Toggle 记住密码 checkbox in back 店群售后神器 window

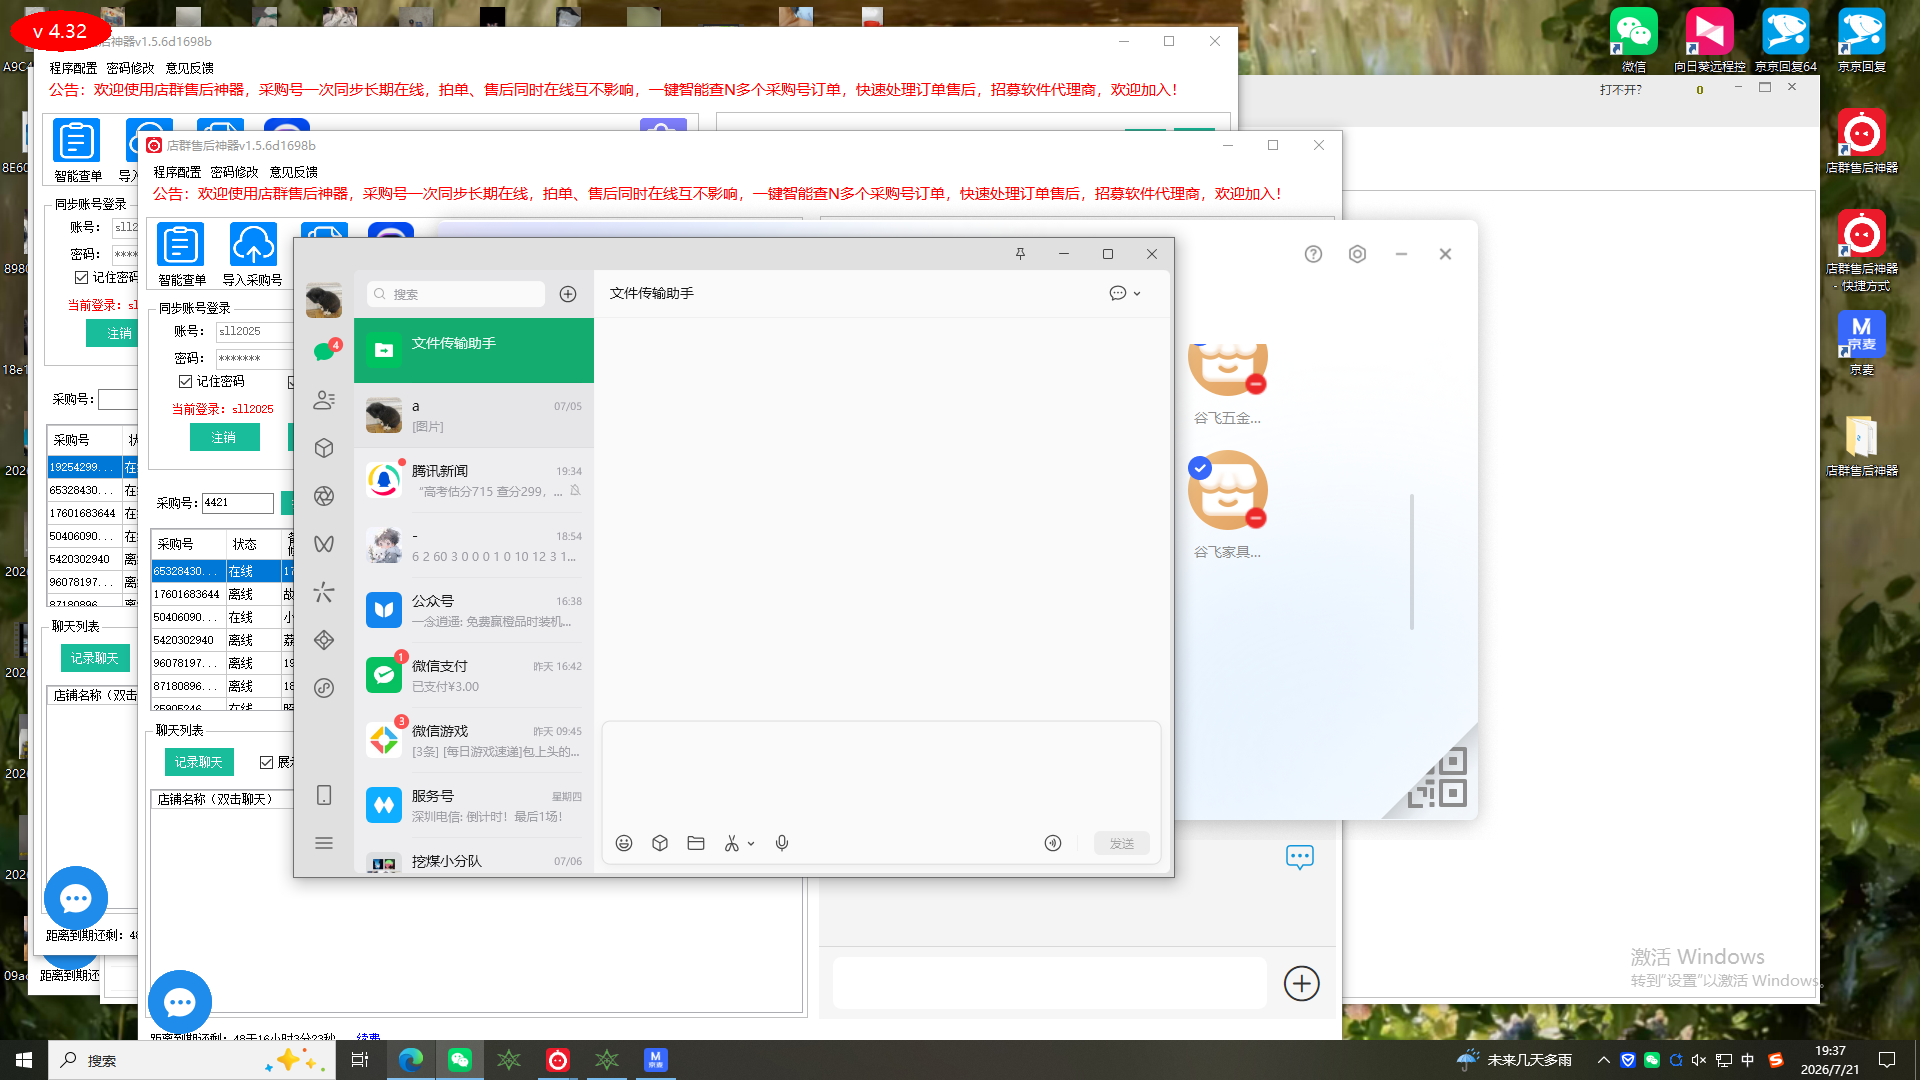click(x=81, y=277)
